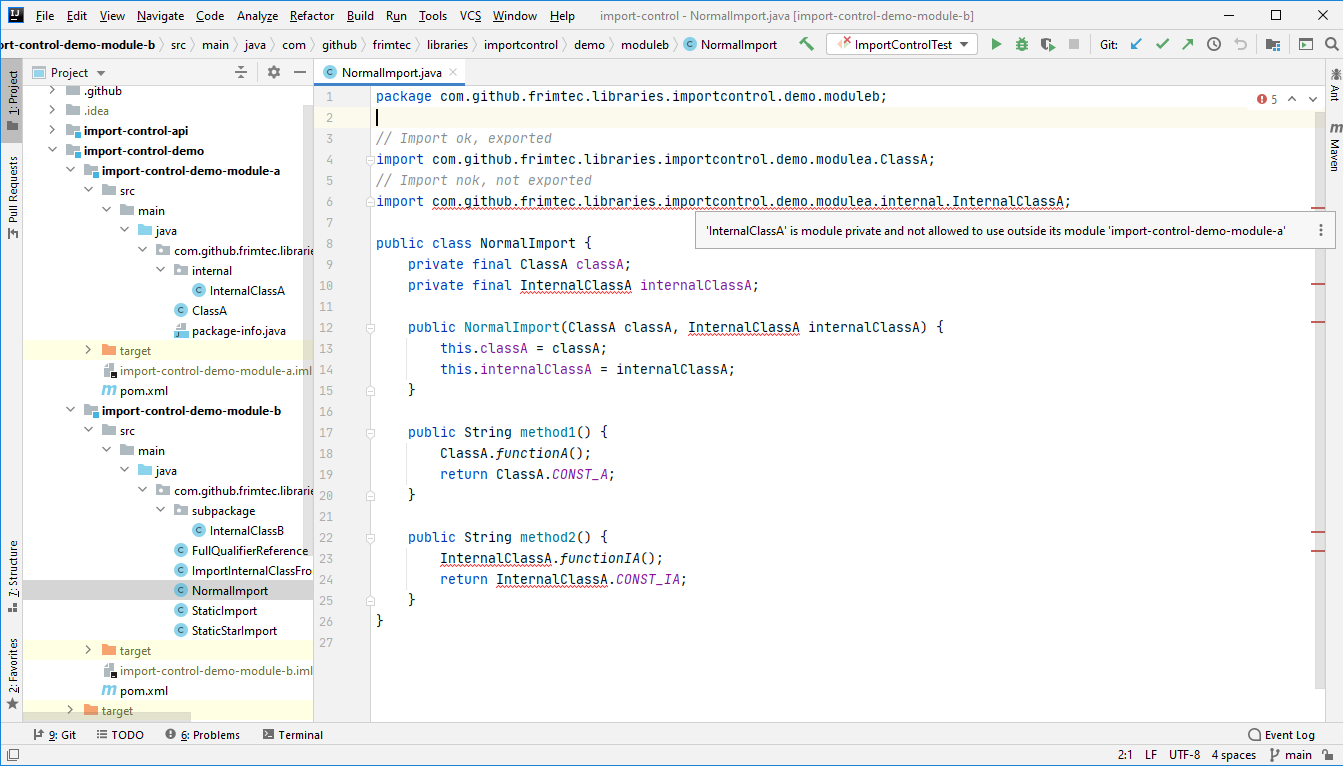This screenshot has width=1343, height=766.
Task: Fold the method1 code block
Action: [x=370, y=433]
